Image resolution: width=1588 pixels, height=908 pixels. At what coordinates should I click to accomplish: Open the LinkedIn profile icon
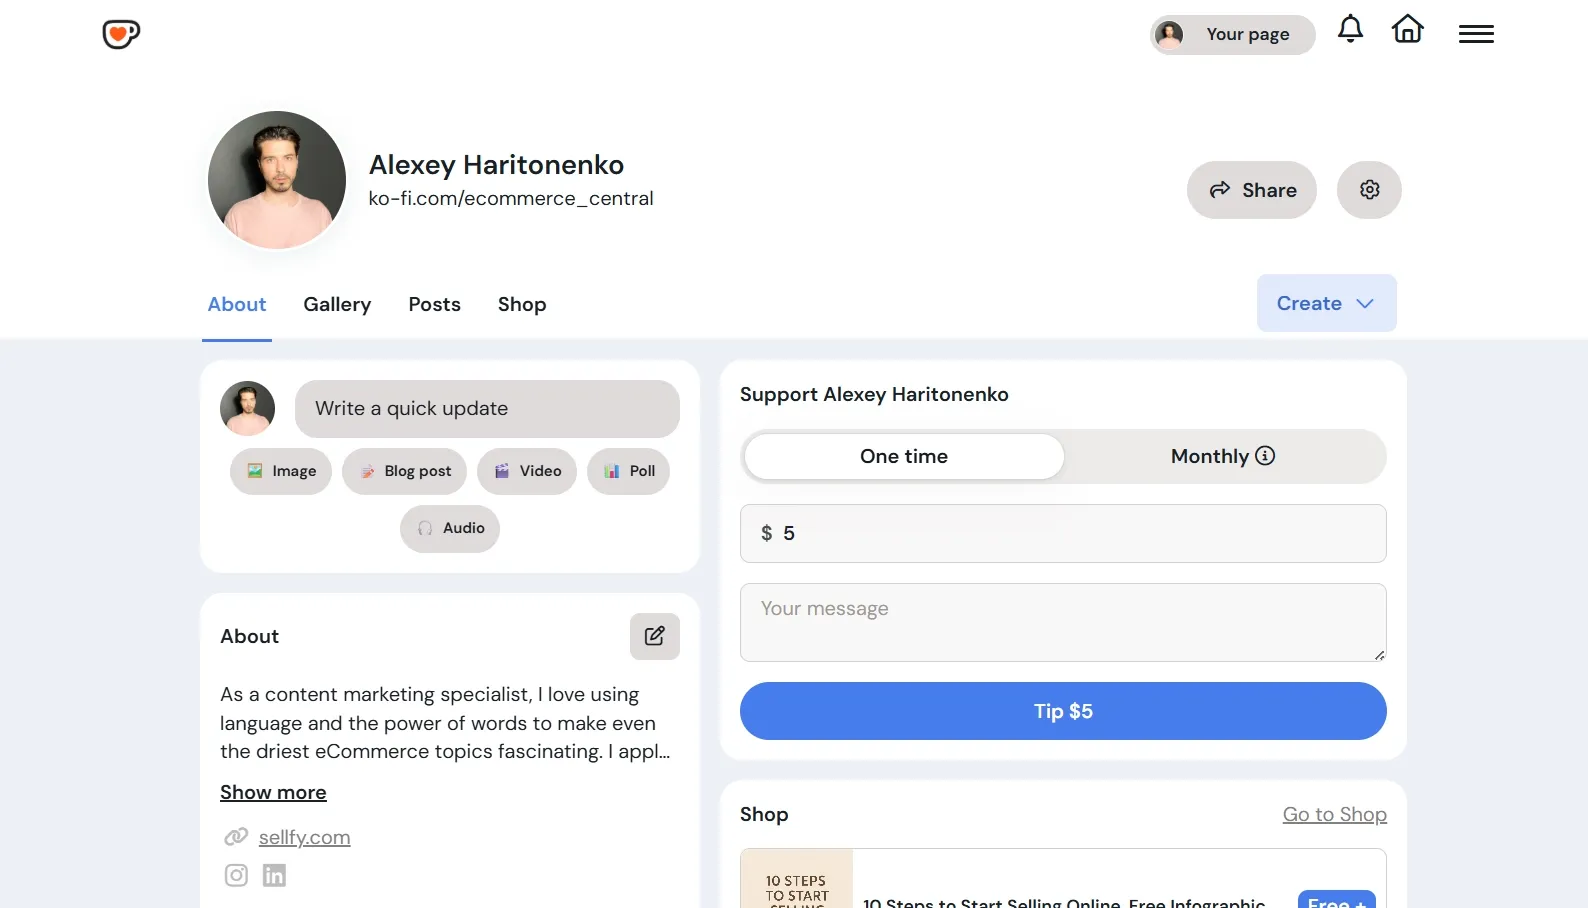pos(274,875)
